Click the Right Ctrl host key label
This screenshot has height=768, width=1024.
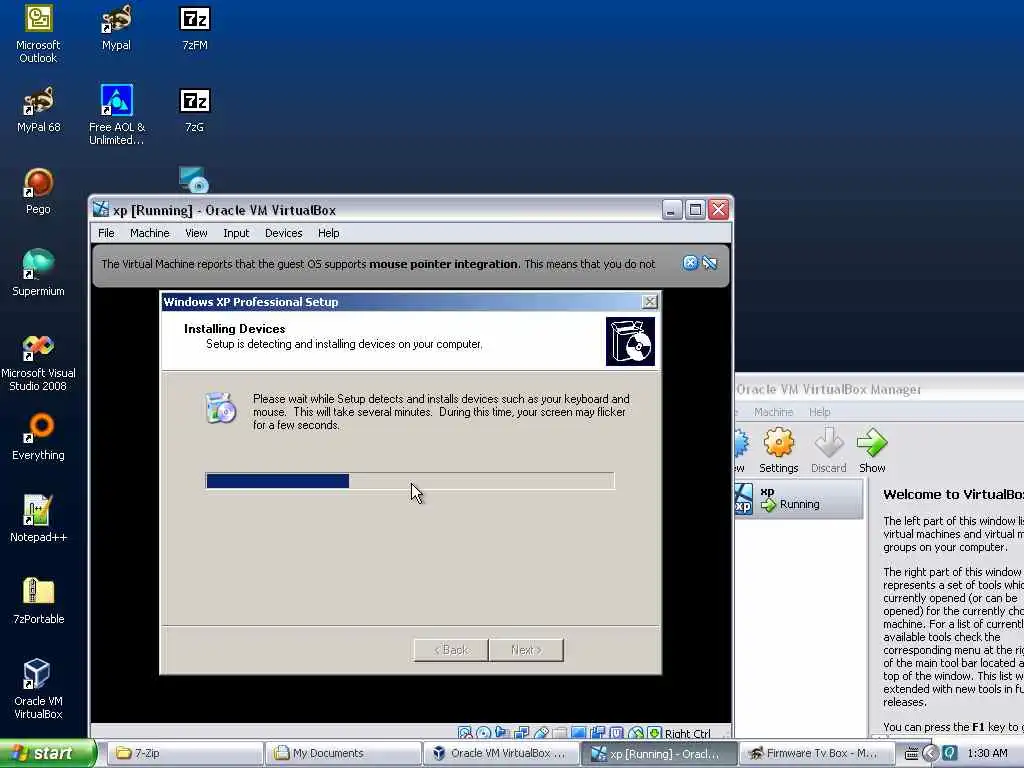(688, 733)
